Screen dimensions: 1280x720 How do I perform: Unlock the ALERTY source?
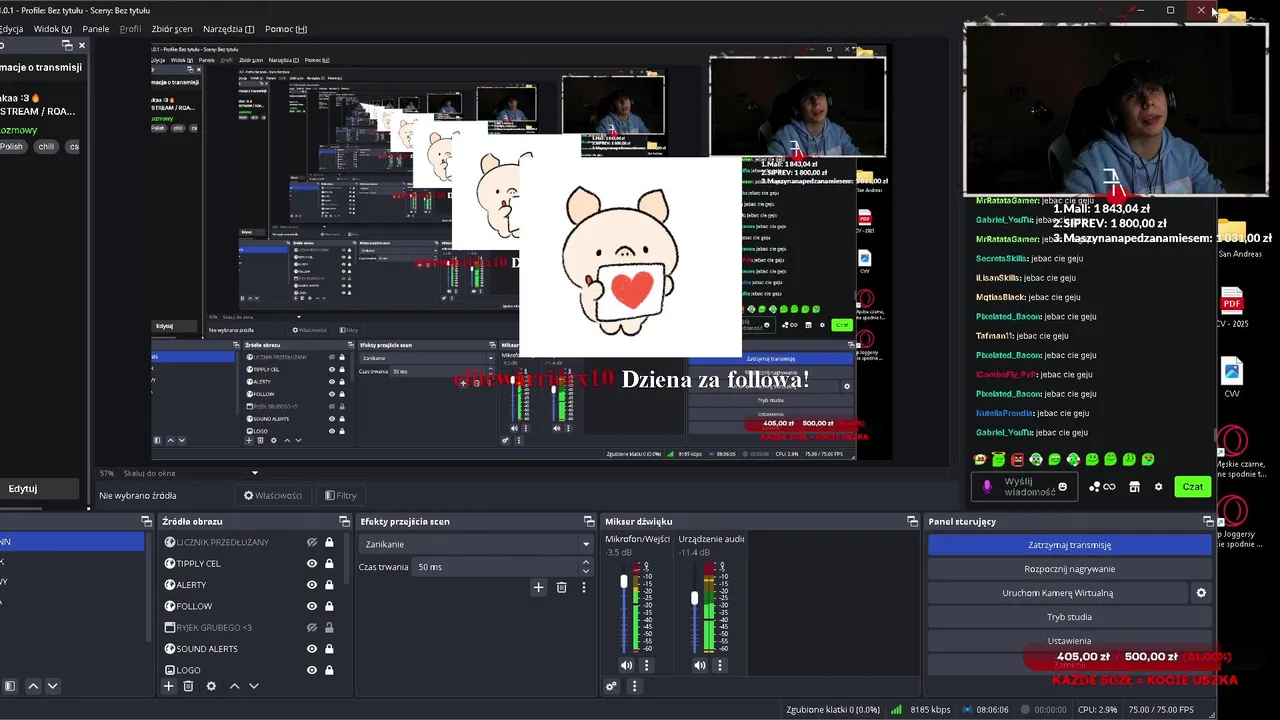[x=329, y=585]
